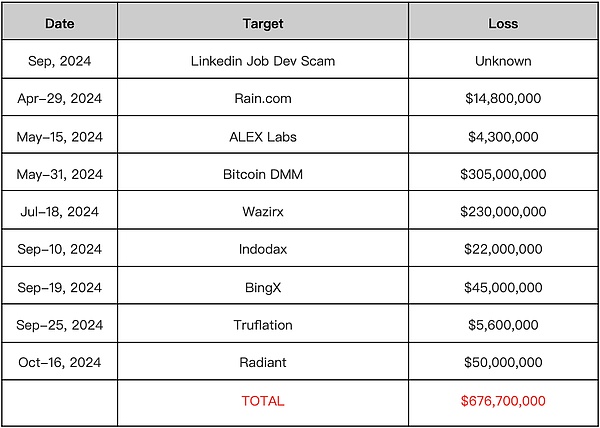Click the Wazirx target cell
Image resolution: width=600 pixels, height=428 pixels.
(x=262, y=212)
